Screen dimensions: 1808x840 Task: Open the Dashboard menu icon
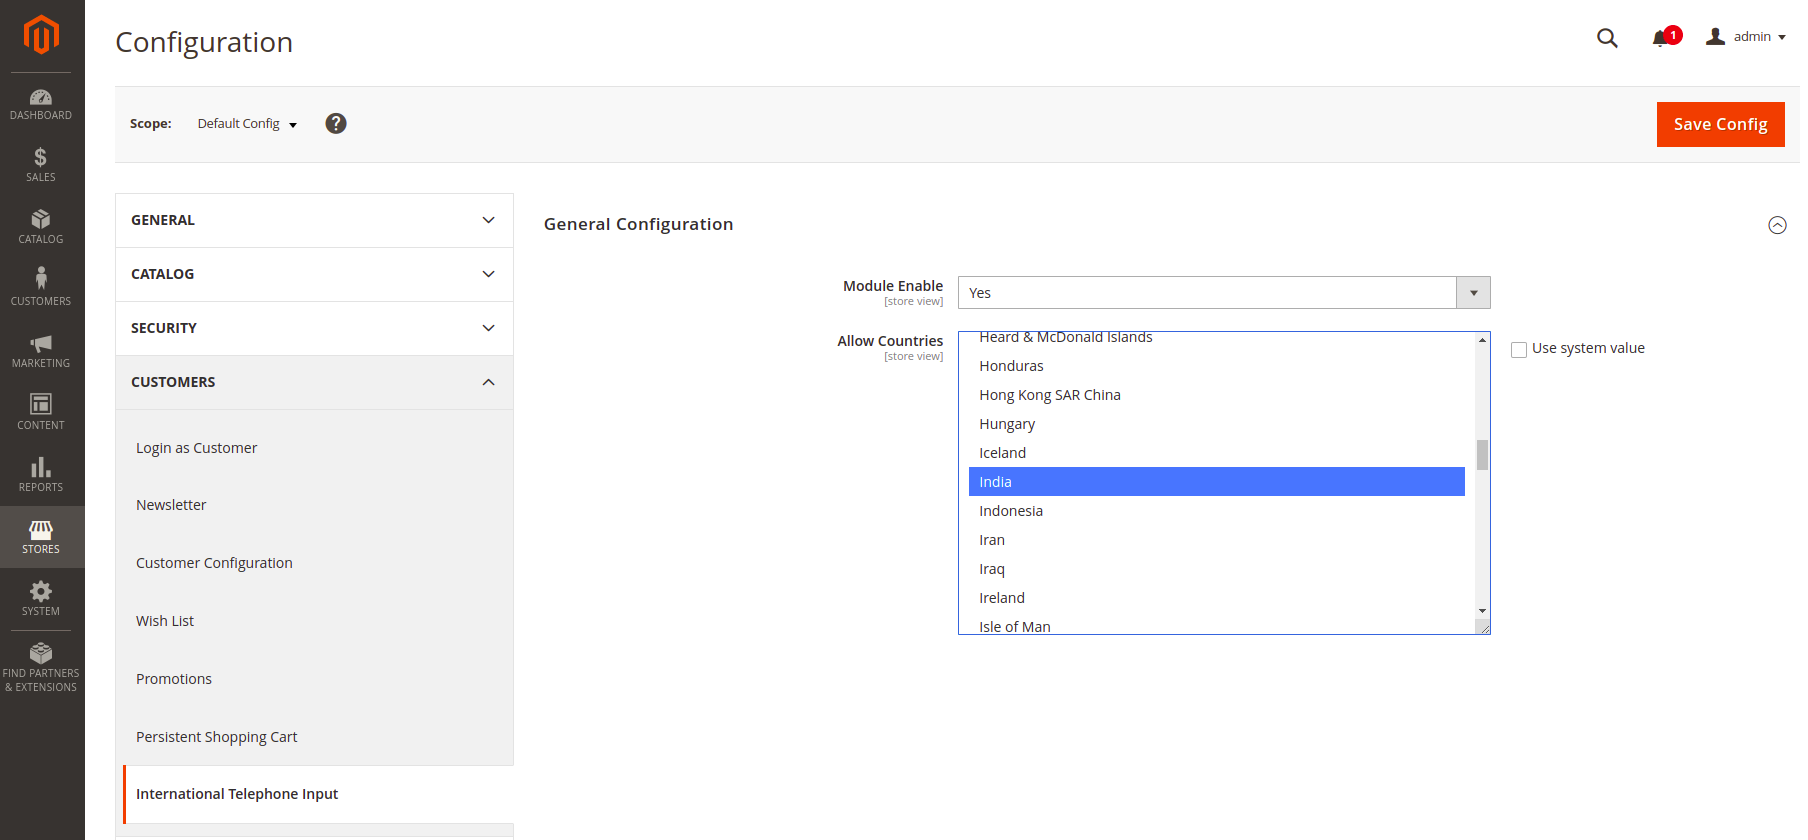coord(41,97)
